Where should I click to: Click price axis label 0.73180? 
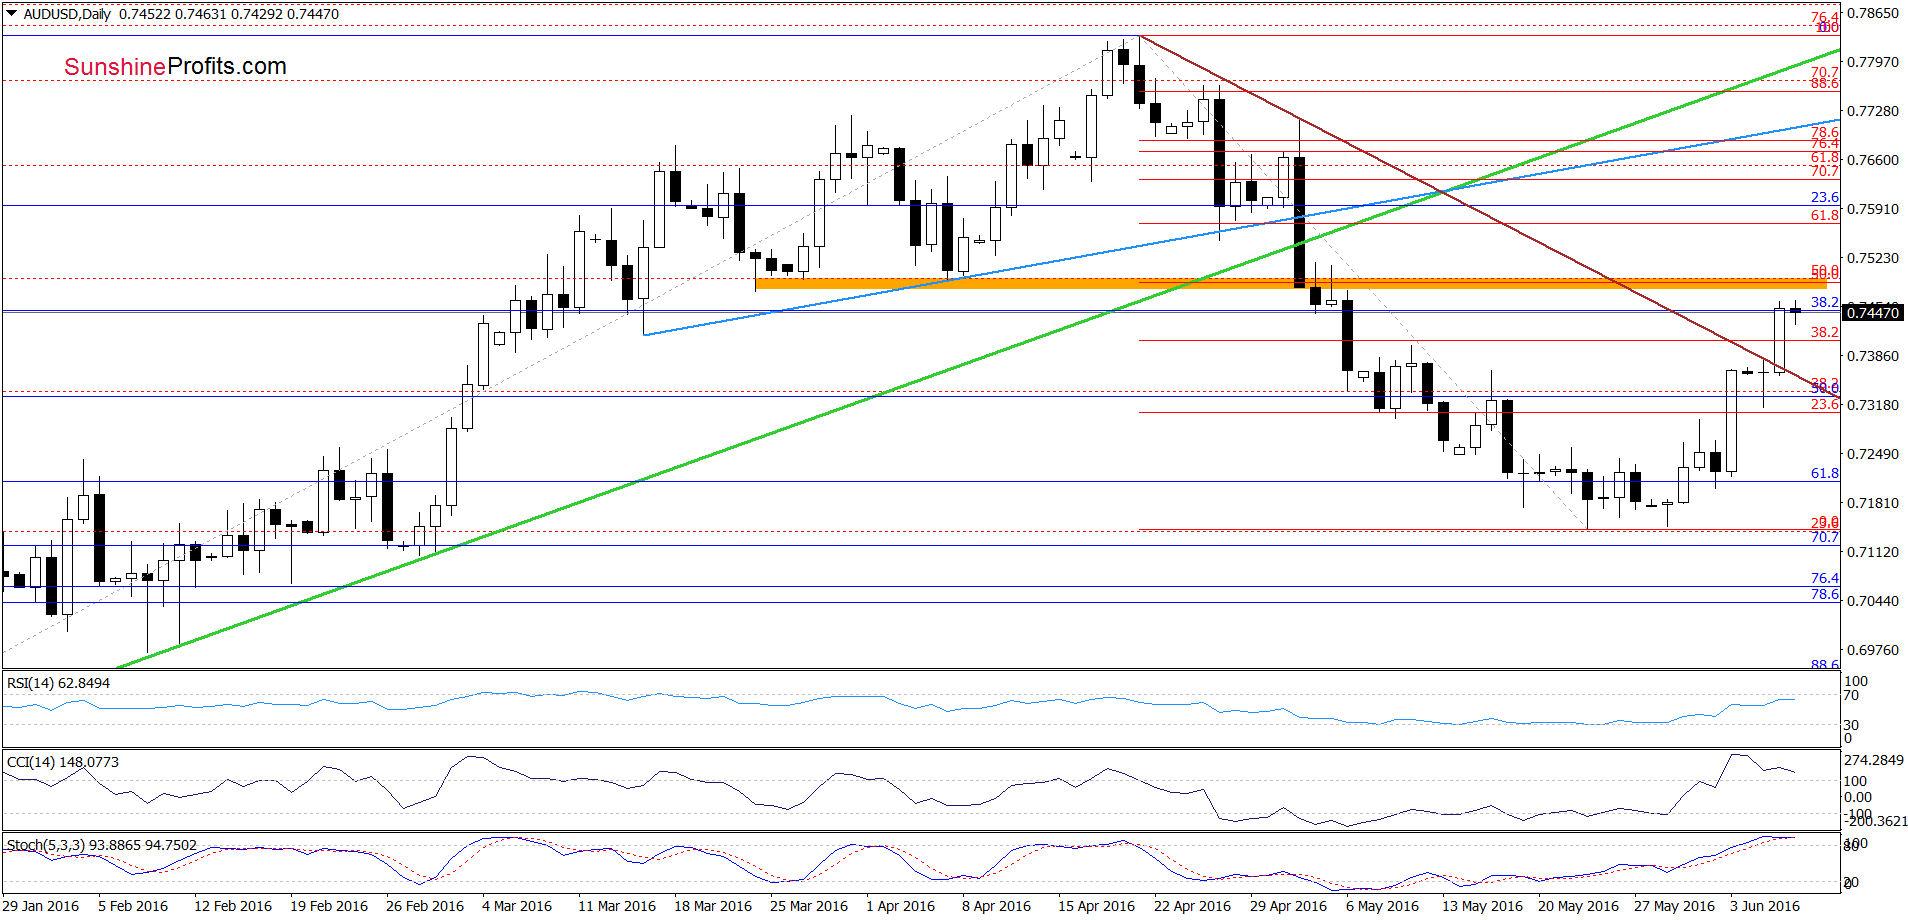pyautogui.click(x=1872, y=405)
